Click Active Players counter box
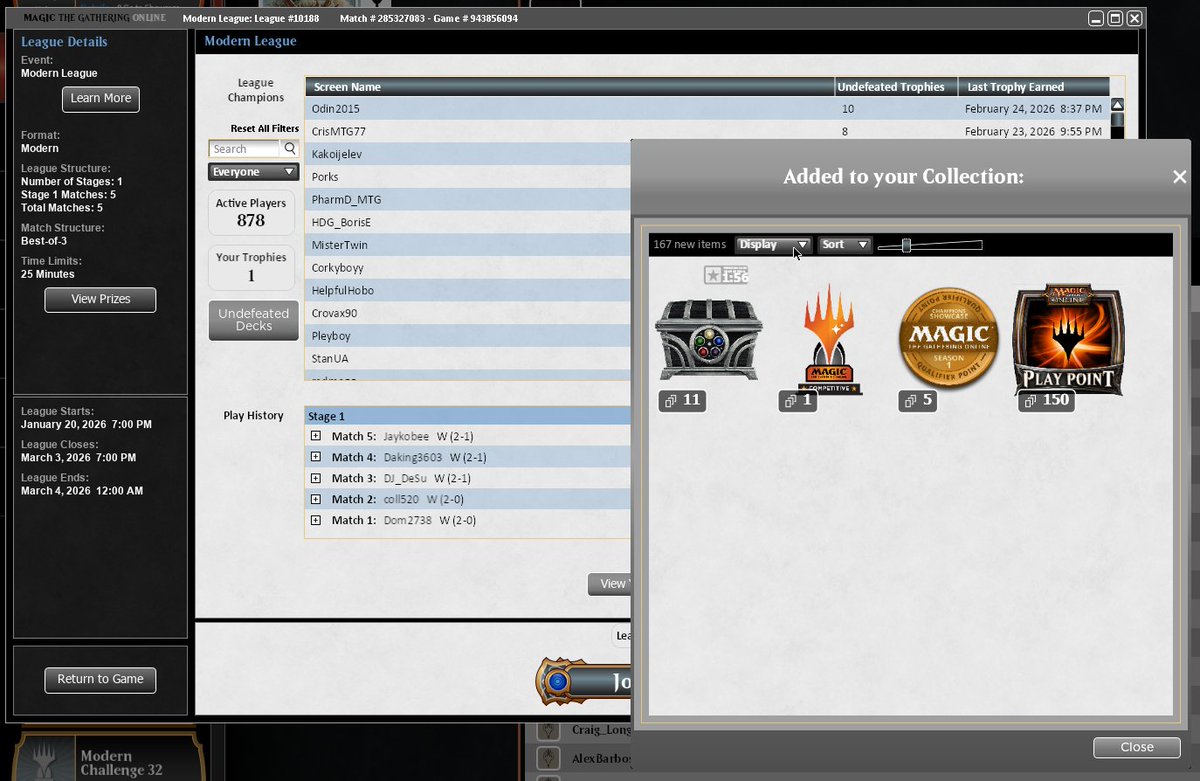1200x781 pixels. pyautogui.click(x=251, y=212)
